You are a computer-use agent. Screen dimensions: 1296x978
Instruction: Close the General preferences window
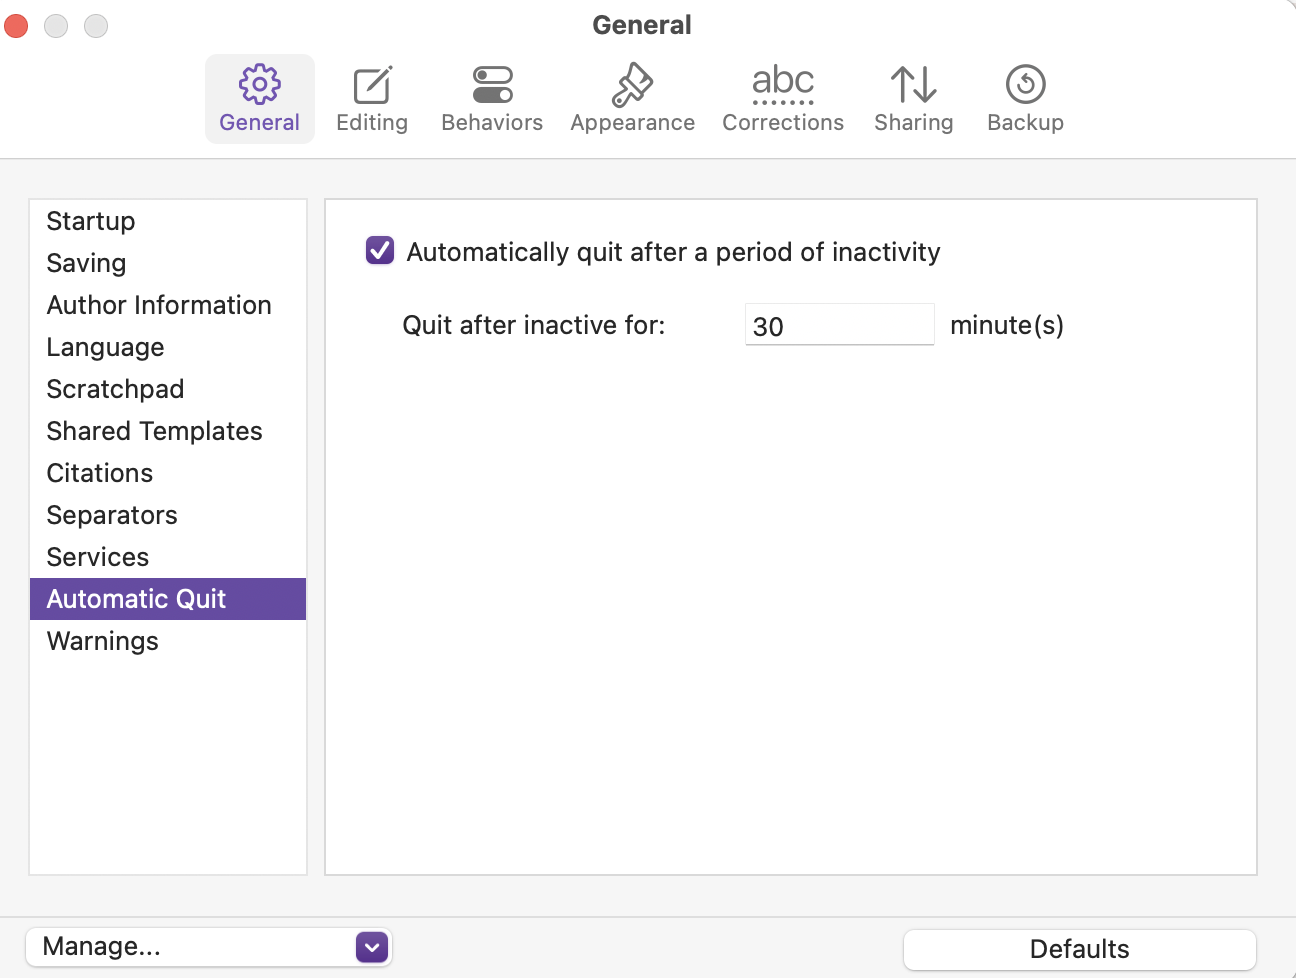pos(17,26)
